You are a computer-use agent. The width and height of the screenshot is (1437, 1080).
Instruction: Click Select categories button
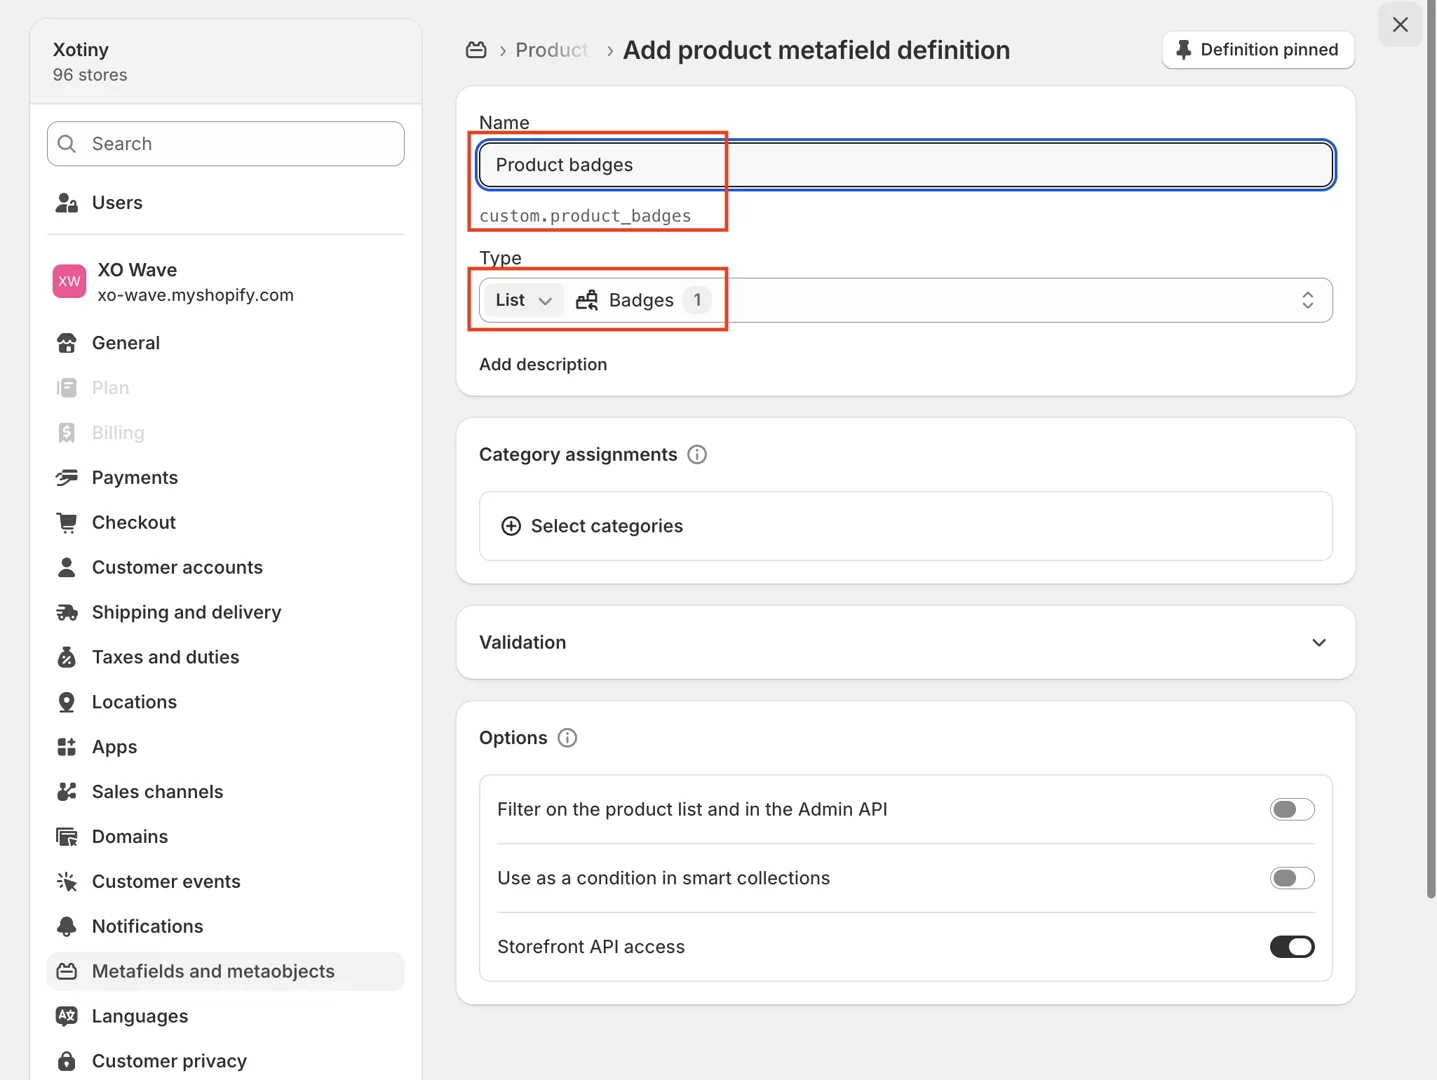pyautogui.click(x=905, y=526)
